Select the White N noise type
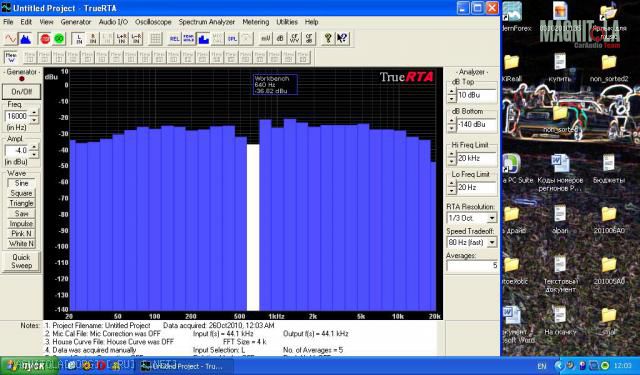This screenshot has height=375, width=640. 22,244
